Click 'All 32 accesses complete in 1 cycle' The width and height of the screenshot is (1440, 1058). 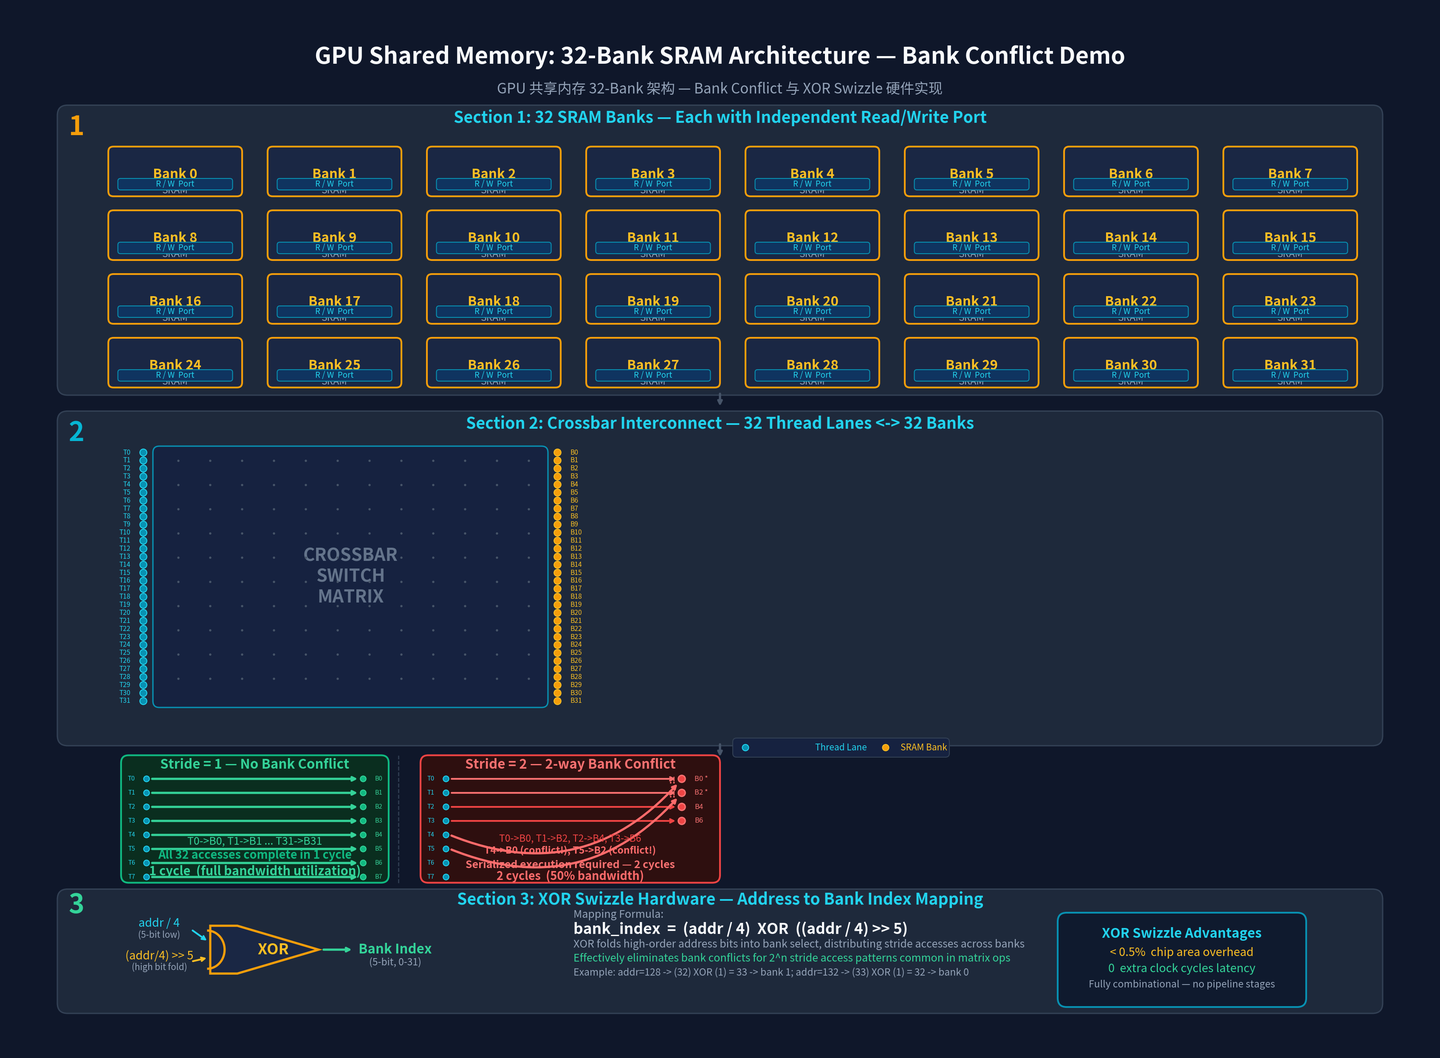coord(255,855)
